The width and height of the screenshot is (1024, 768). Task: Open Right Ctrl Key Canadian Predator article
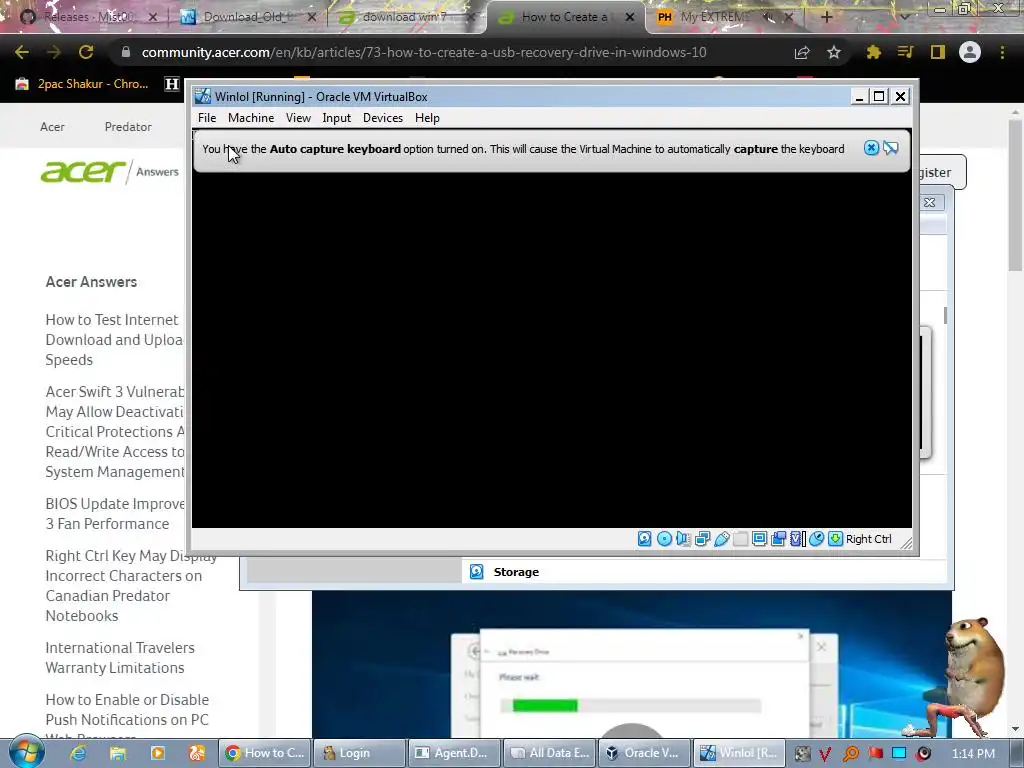[131, 586]
